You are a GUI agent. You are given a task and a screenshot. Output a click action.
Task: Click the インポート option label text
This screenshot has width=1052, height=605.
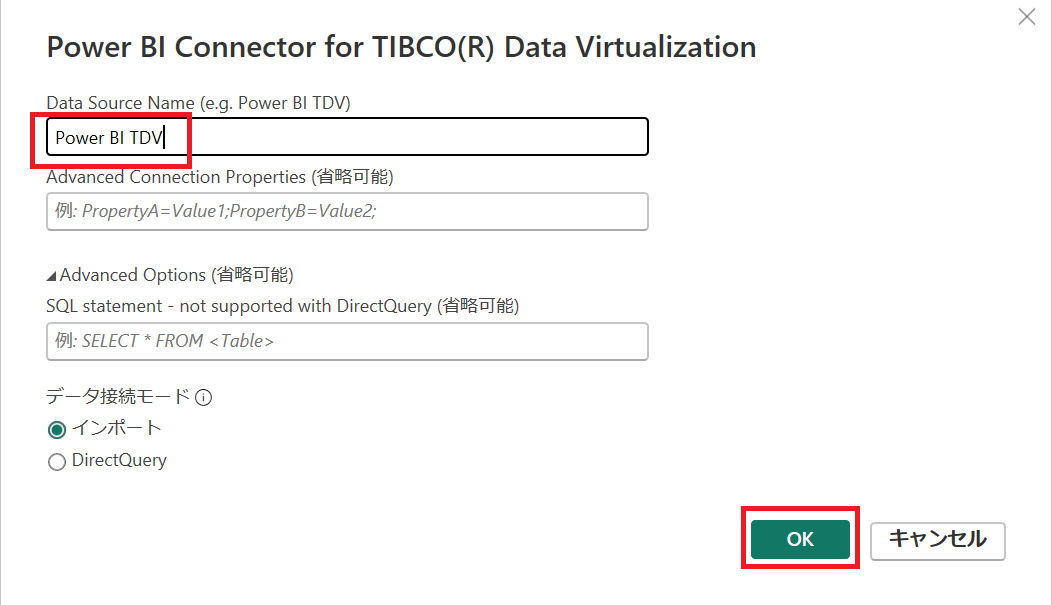(x=117, y=428)
